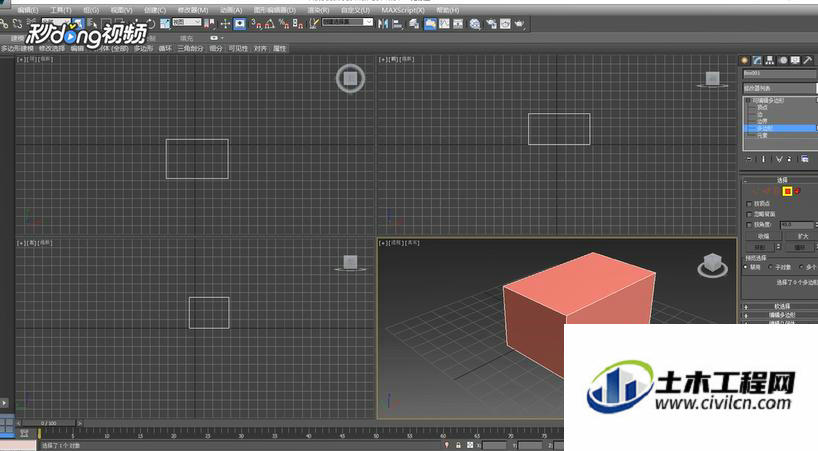Open the 视图 reference coordinate dropdown
Image resolution: width=818 pixels, height=451 pixels.
pos(187,22)
